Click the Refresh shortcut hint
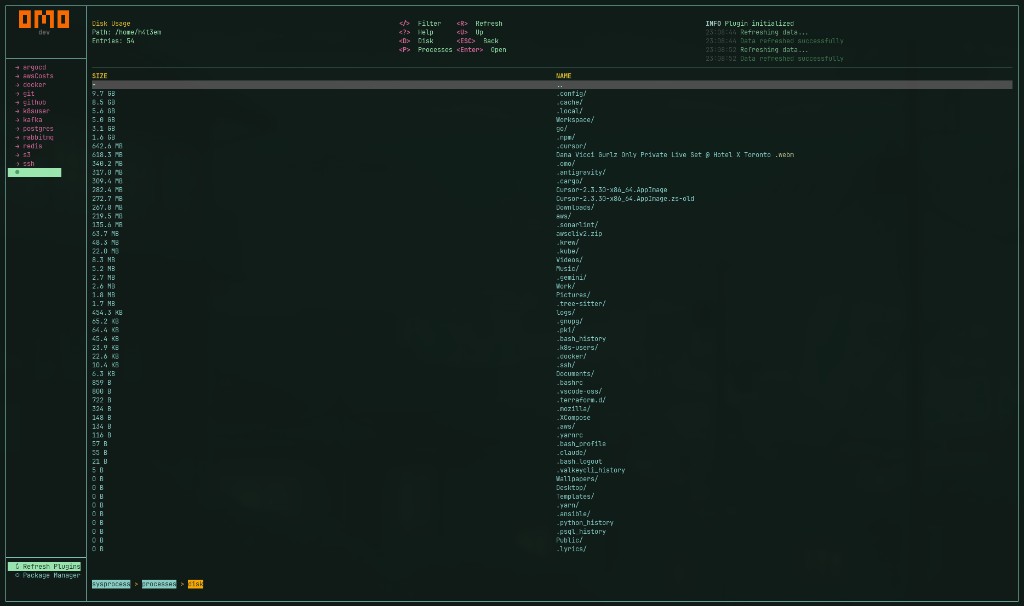The height and width of the screenshot is (606, 1024). pyautogui.click(x=479, y=24)
